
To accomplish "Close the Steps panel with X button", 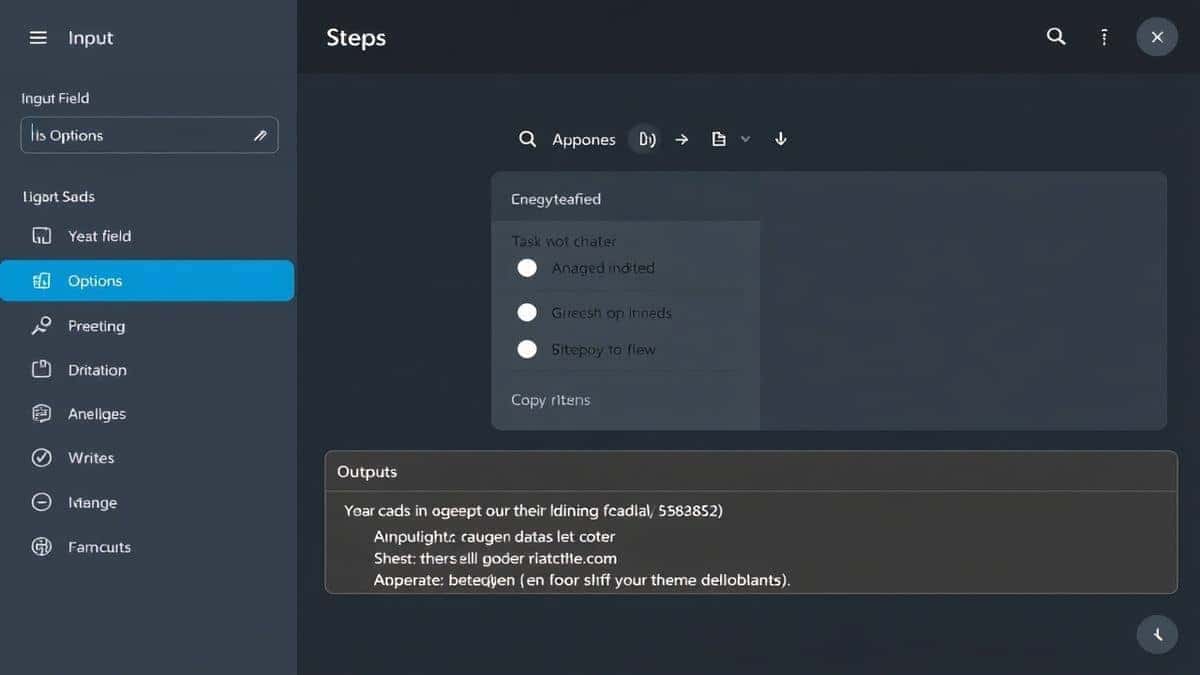I will click(1157, 37).
